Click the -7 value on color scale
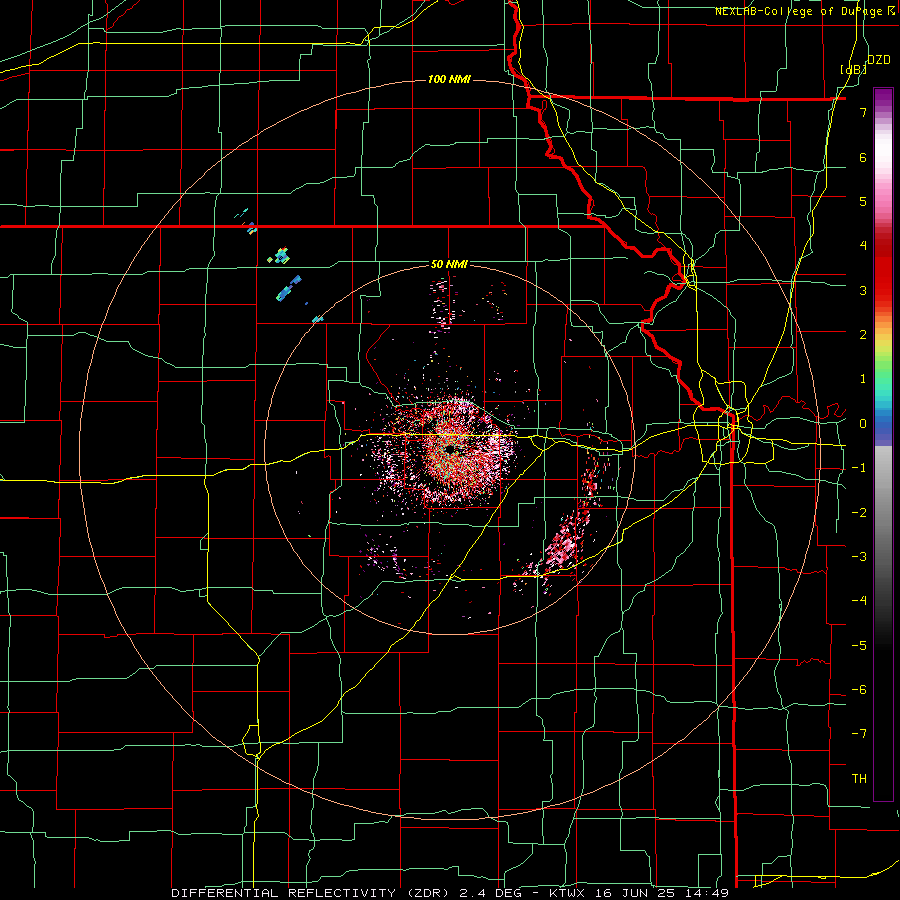 click(x=859, y=734)
